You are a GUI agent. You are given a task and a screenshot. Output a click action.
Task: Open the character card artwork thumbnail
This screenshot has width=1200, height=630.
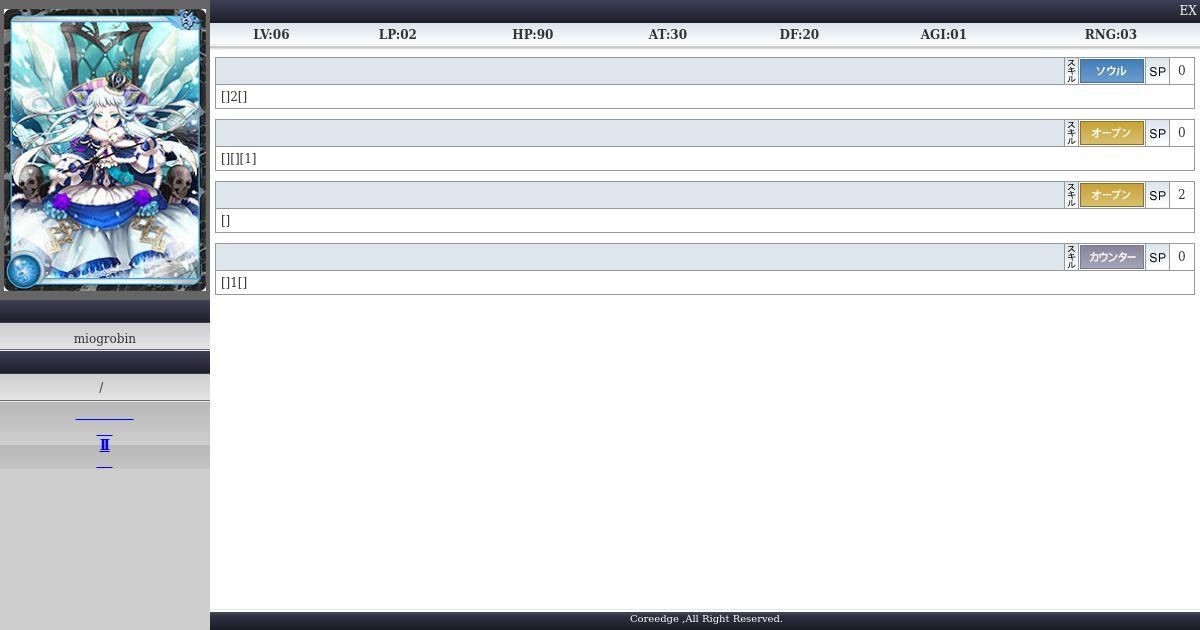tap(105, 150)
